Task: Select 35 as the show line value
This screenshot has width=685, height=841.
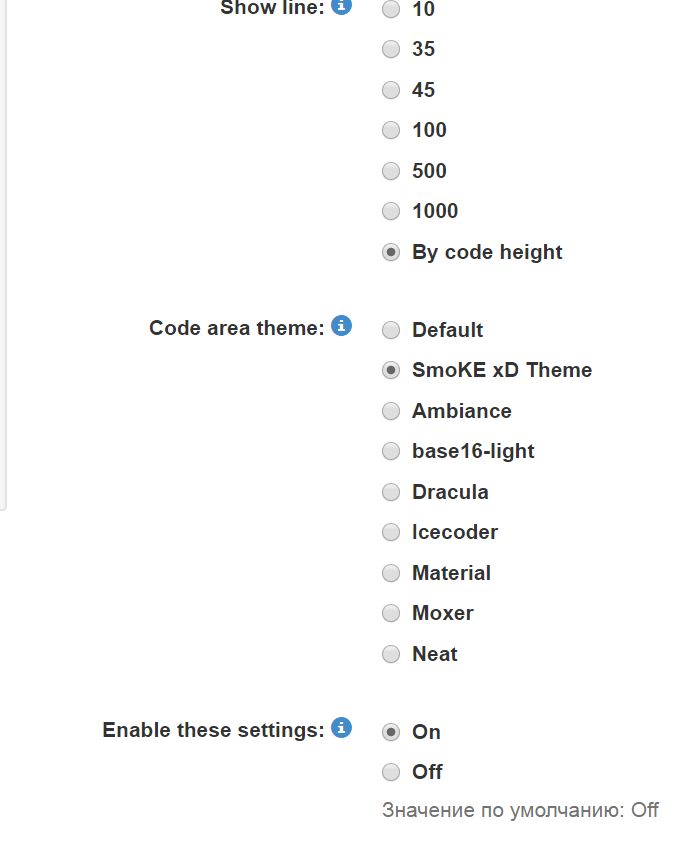Action: [390, 48]
